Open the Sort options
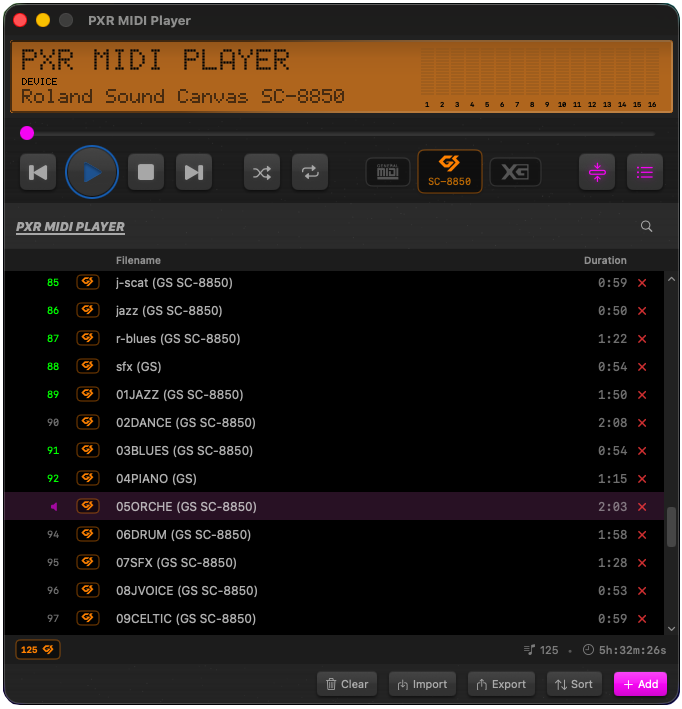 574,684
